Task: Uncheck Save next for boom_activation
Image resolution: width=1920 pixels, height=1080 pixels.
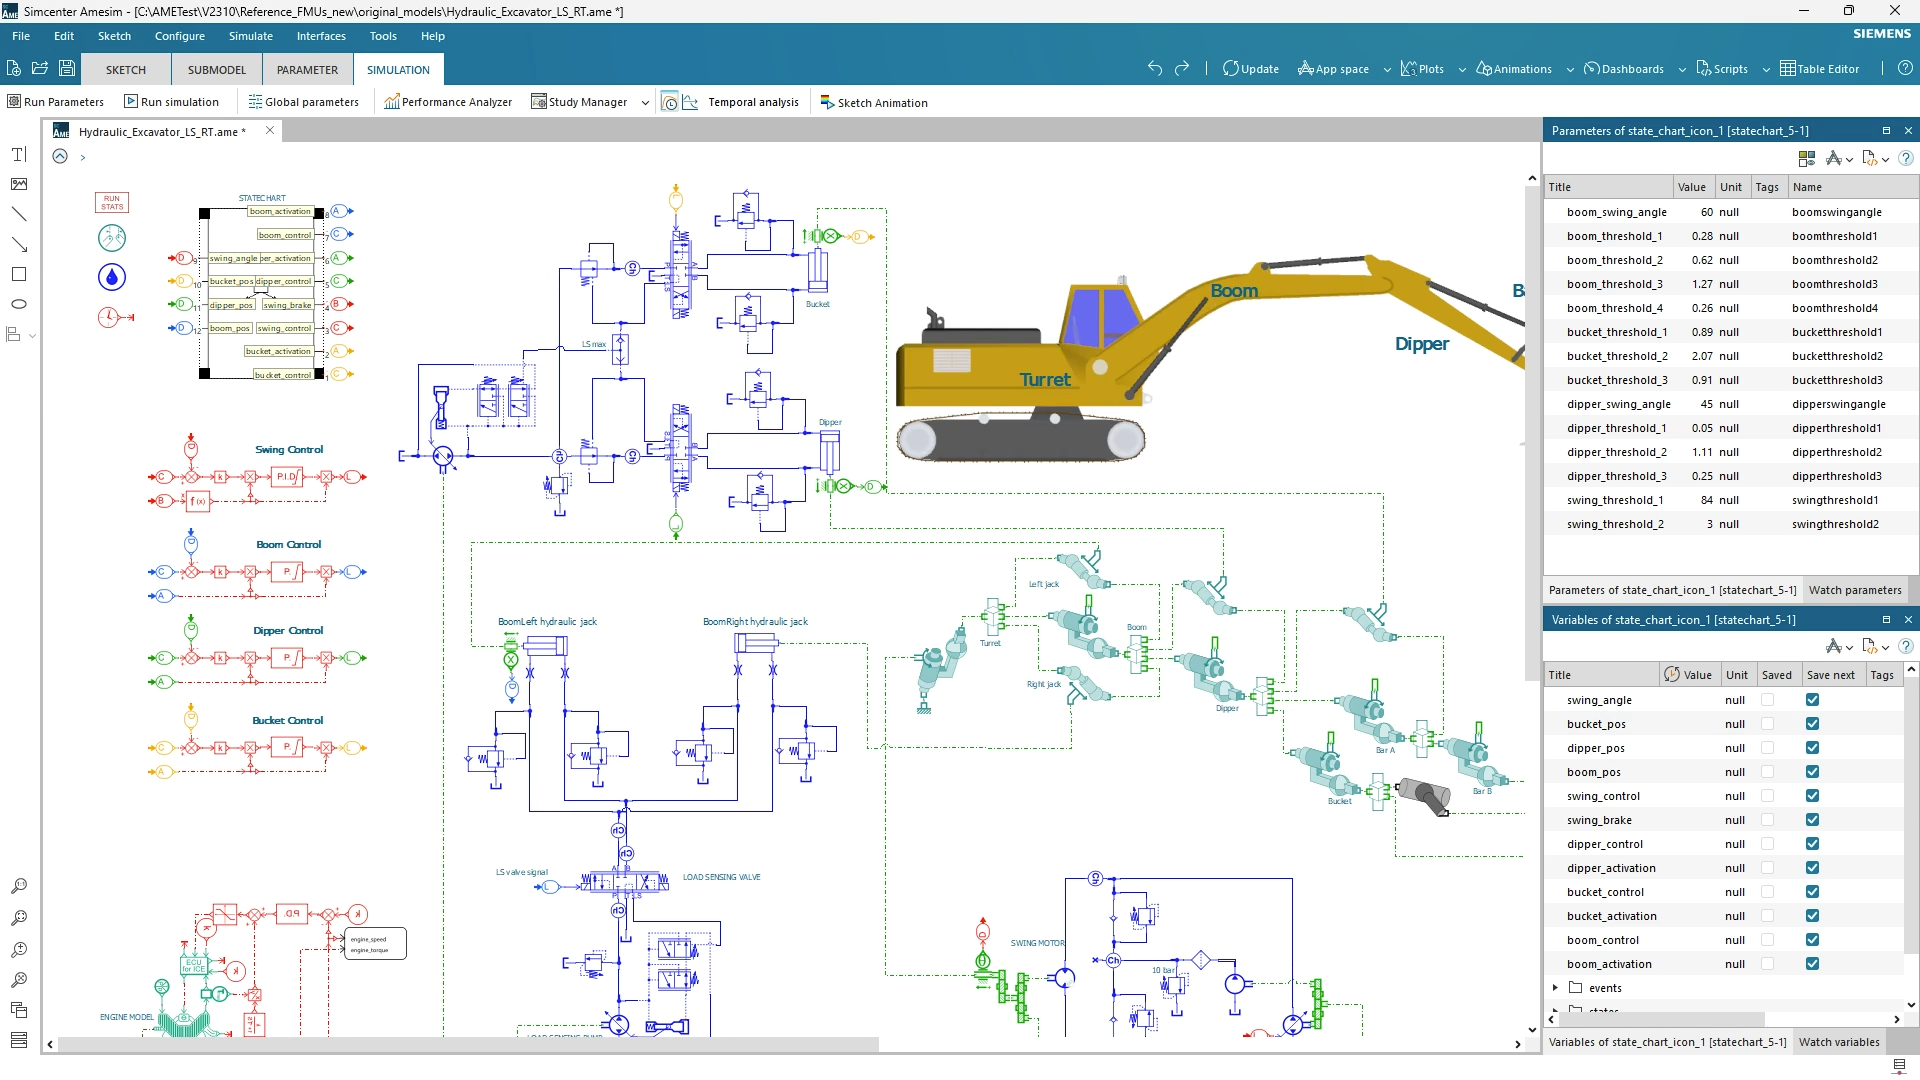Action: coord(1812,964)
